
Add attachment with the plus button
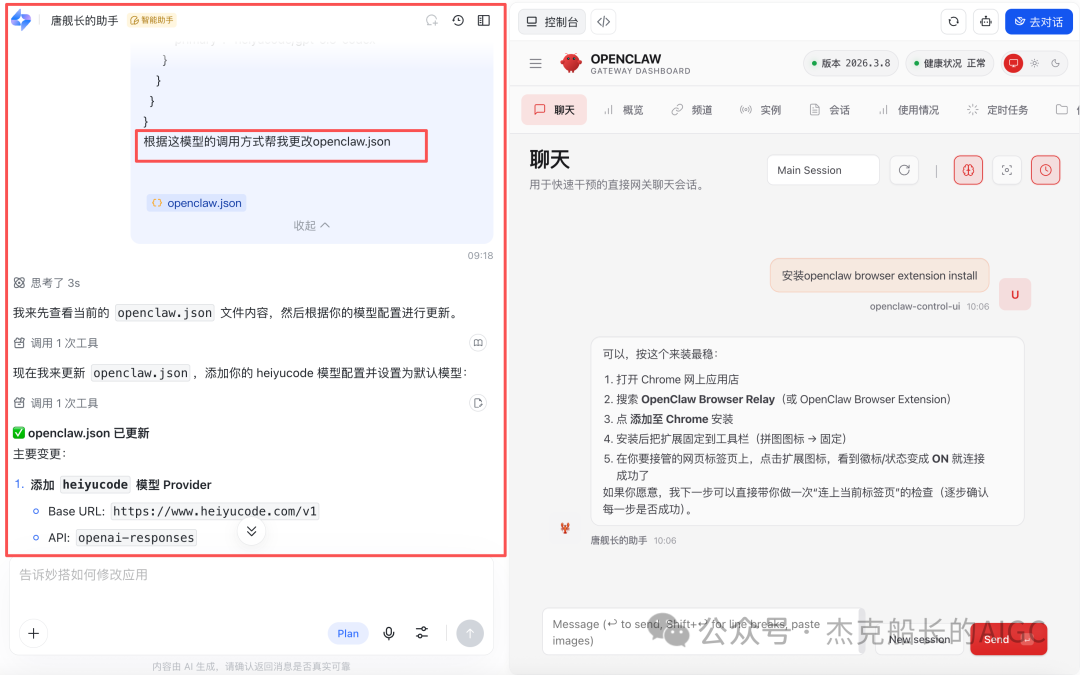[x=33, y=633]
